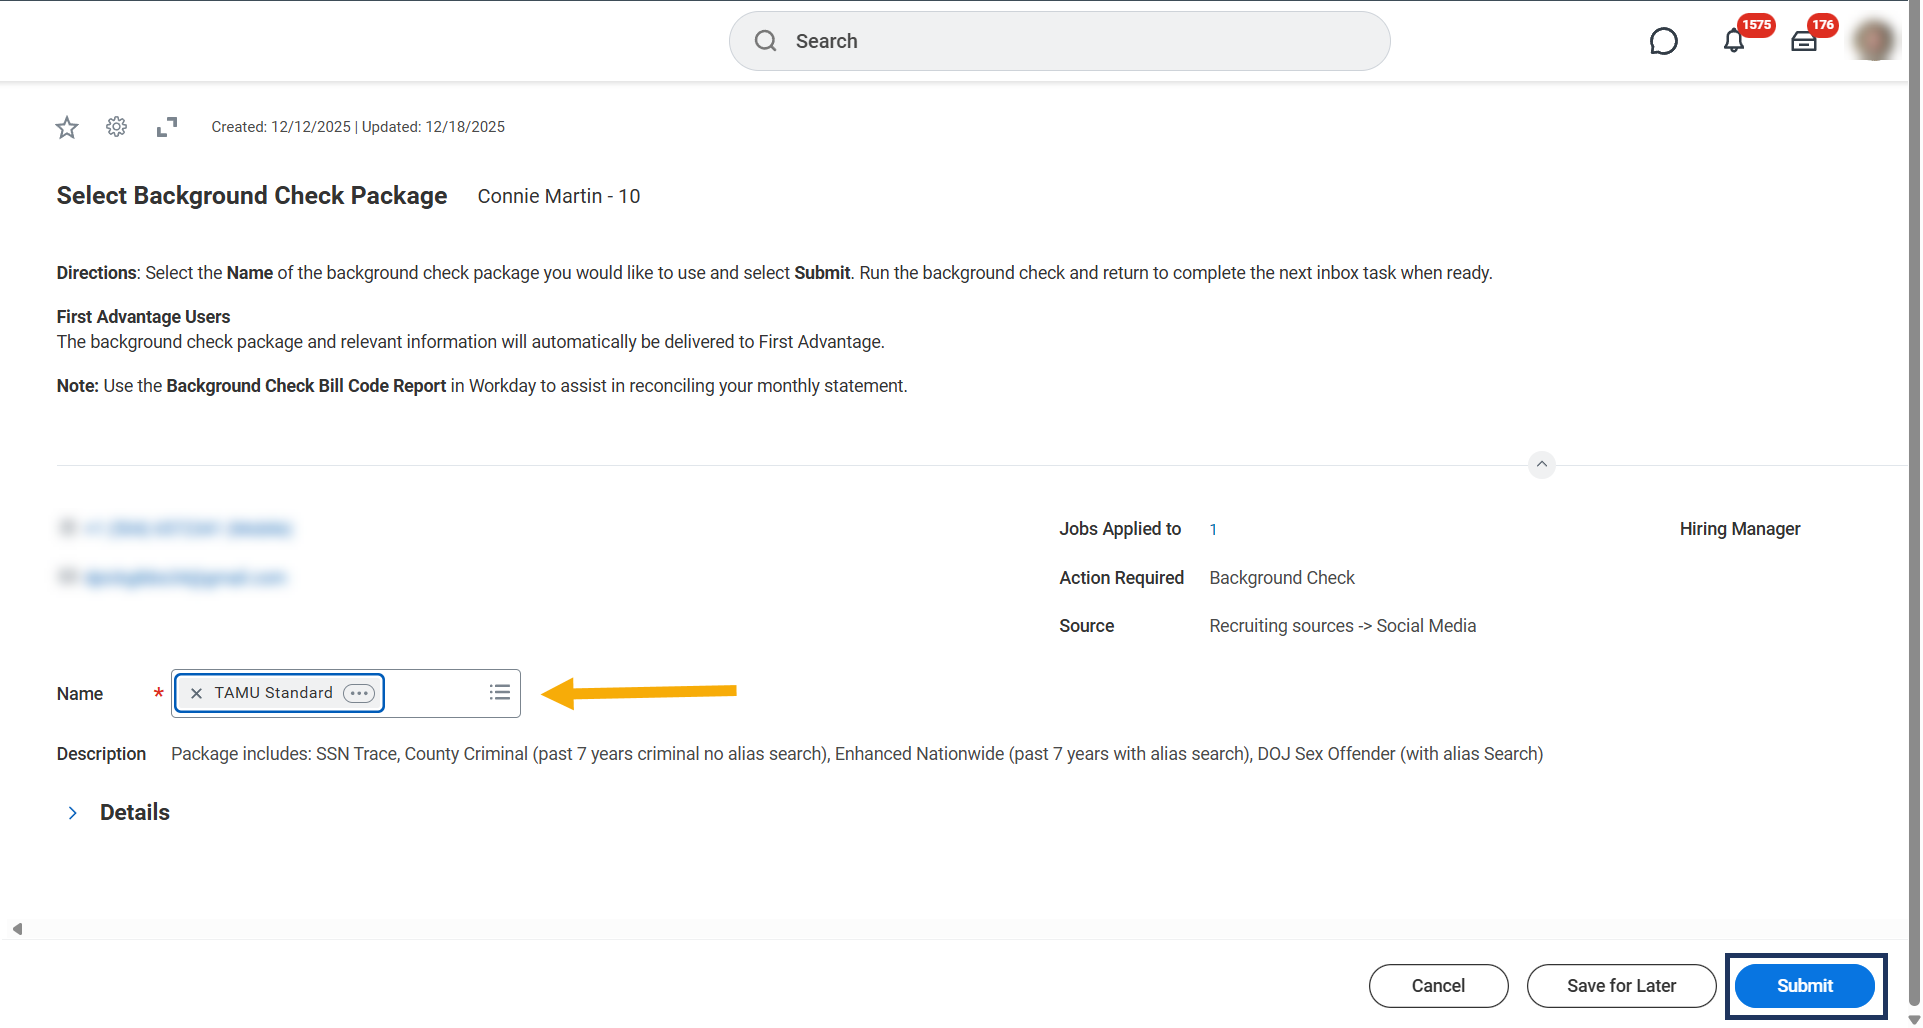Open related actions for TAMU Standard
The width and height of the screenshot is (1923, 1028).
[359, 694]
